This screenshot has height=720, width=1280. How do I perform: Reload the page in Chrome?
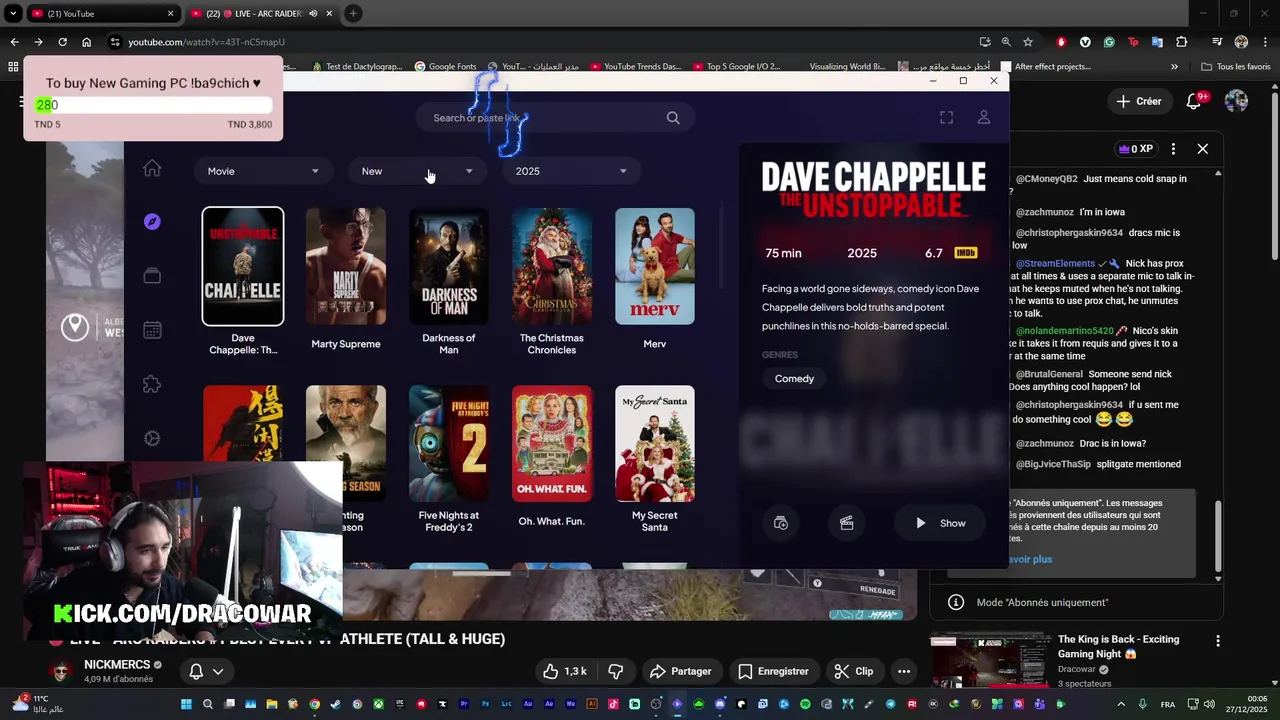pyautogui.click(x=62, y=42)
